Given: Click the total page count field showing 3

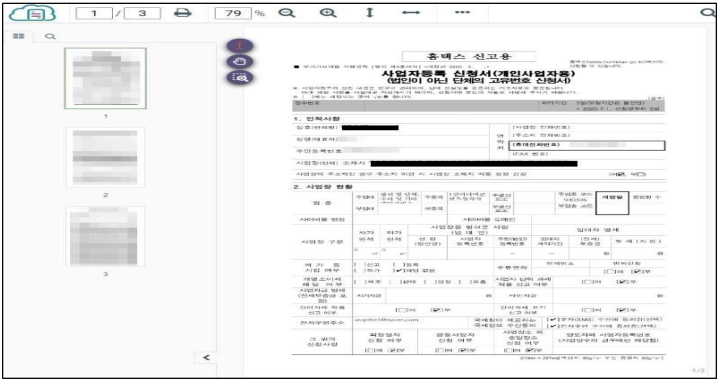Looking at the screenshot, I should coord(143,13).
